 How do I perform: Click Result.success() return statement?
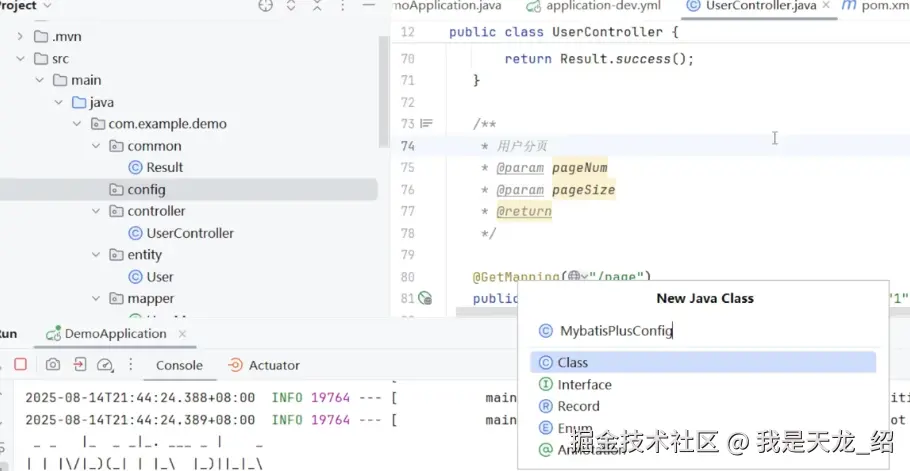click(599, 59)
